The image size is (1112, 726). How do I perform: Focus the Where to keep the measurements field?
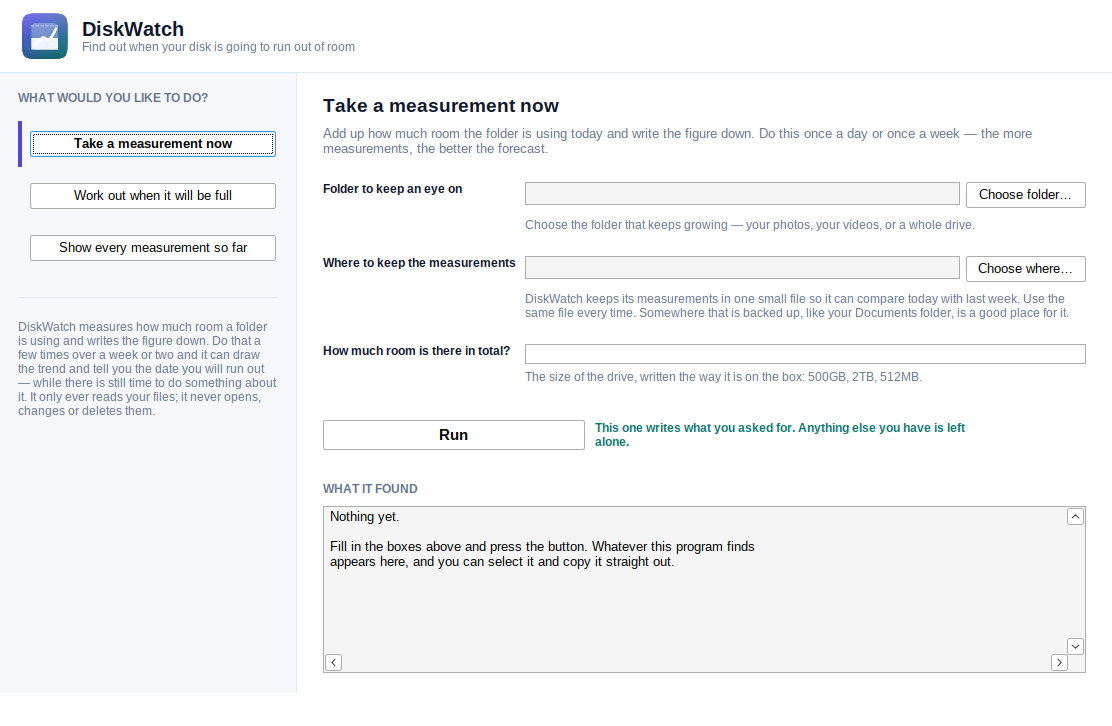(742, 267)
